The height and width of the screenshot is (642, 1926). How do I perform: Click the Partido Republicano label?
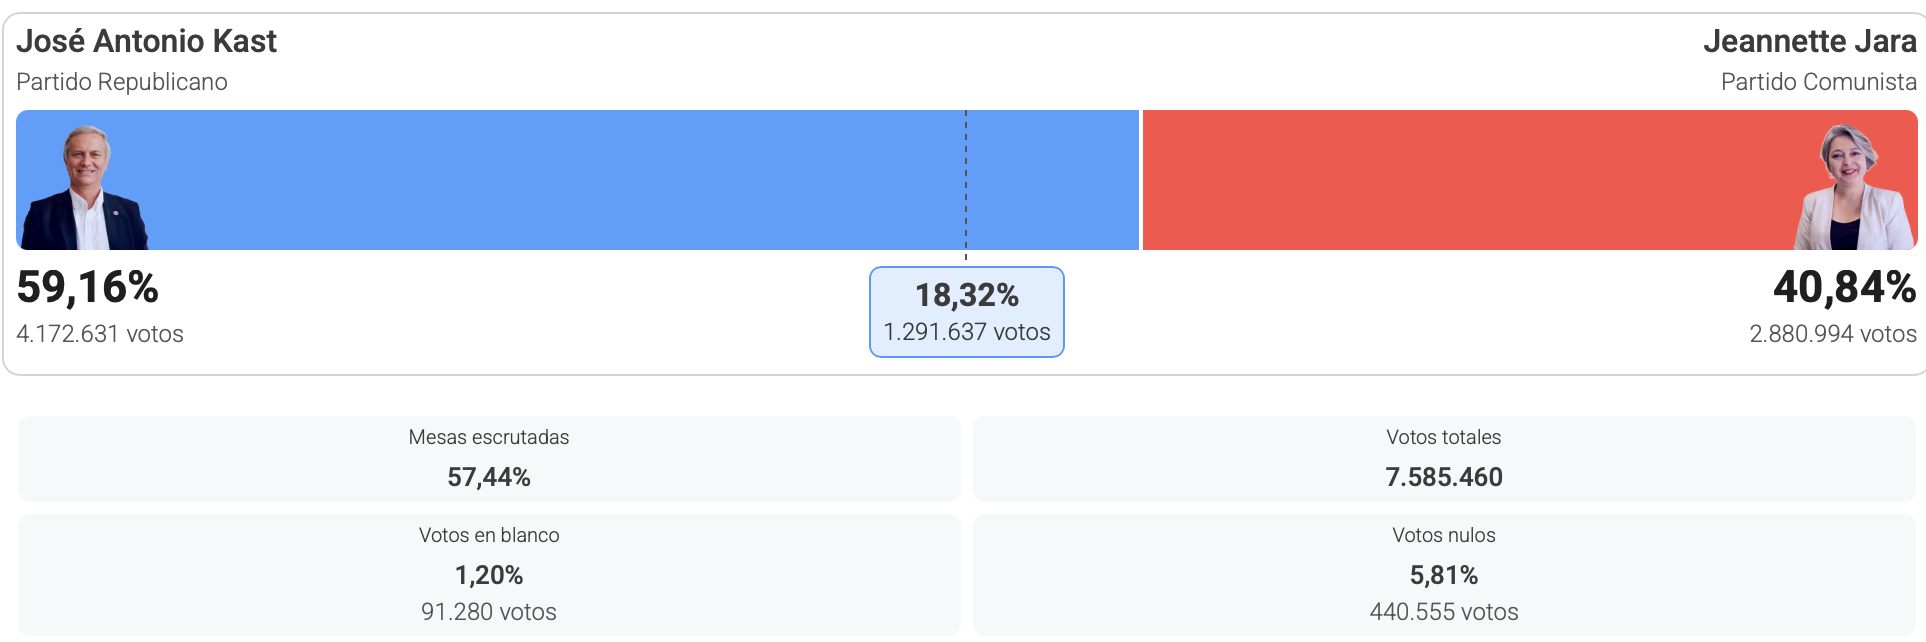point(122,82)
